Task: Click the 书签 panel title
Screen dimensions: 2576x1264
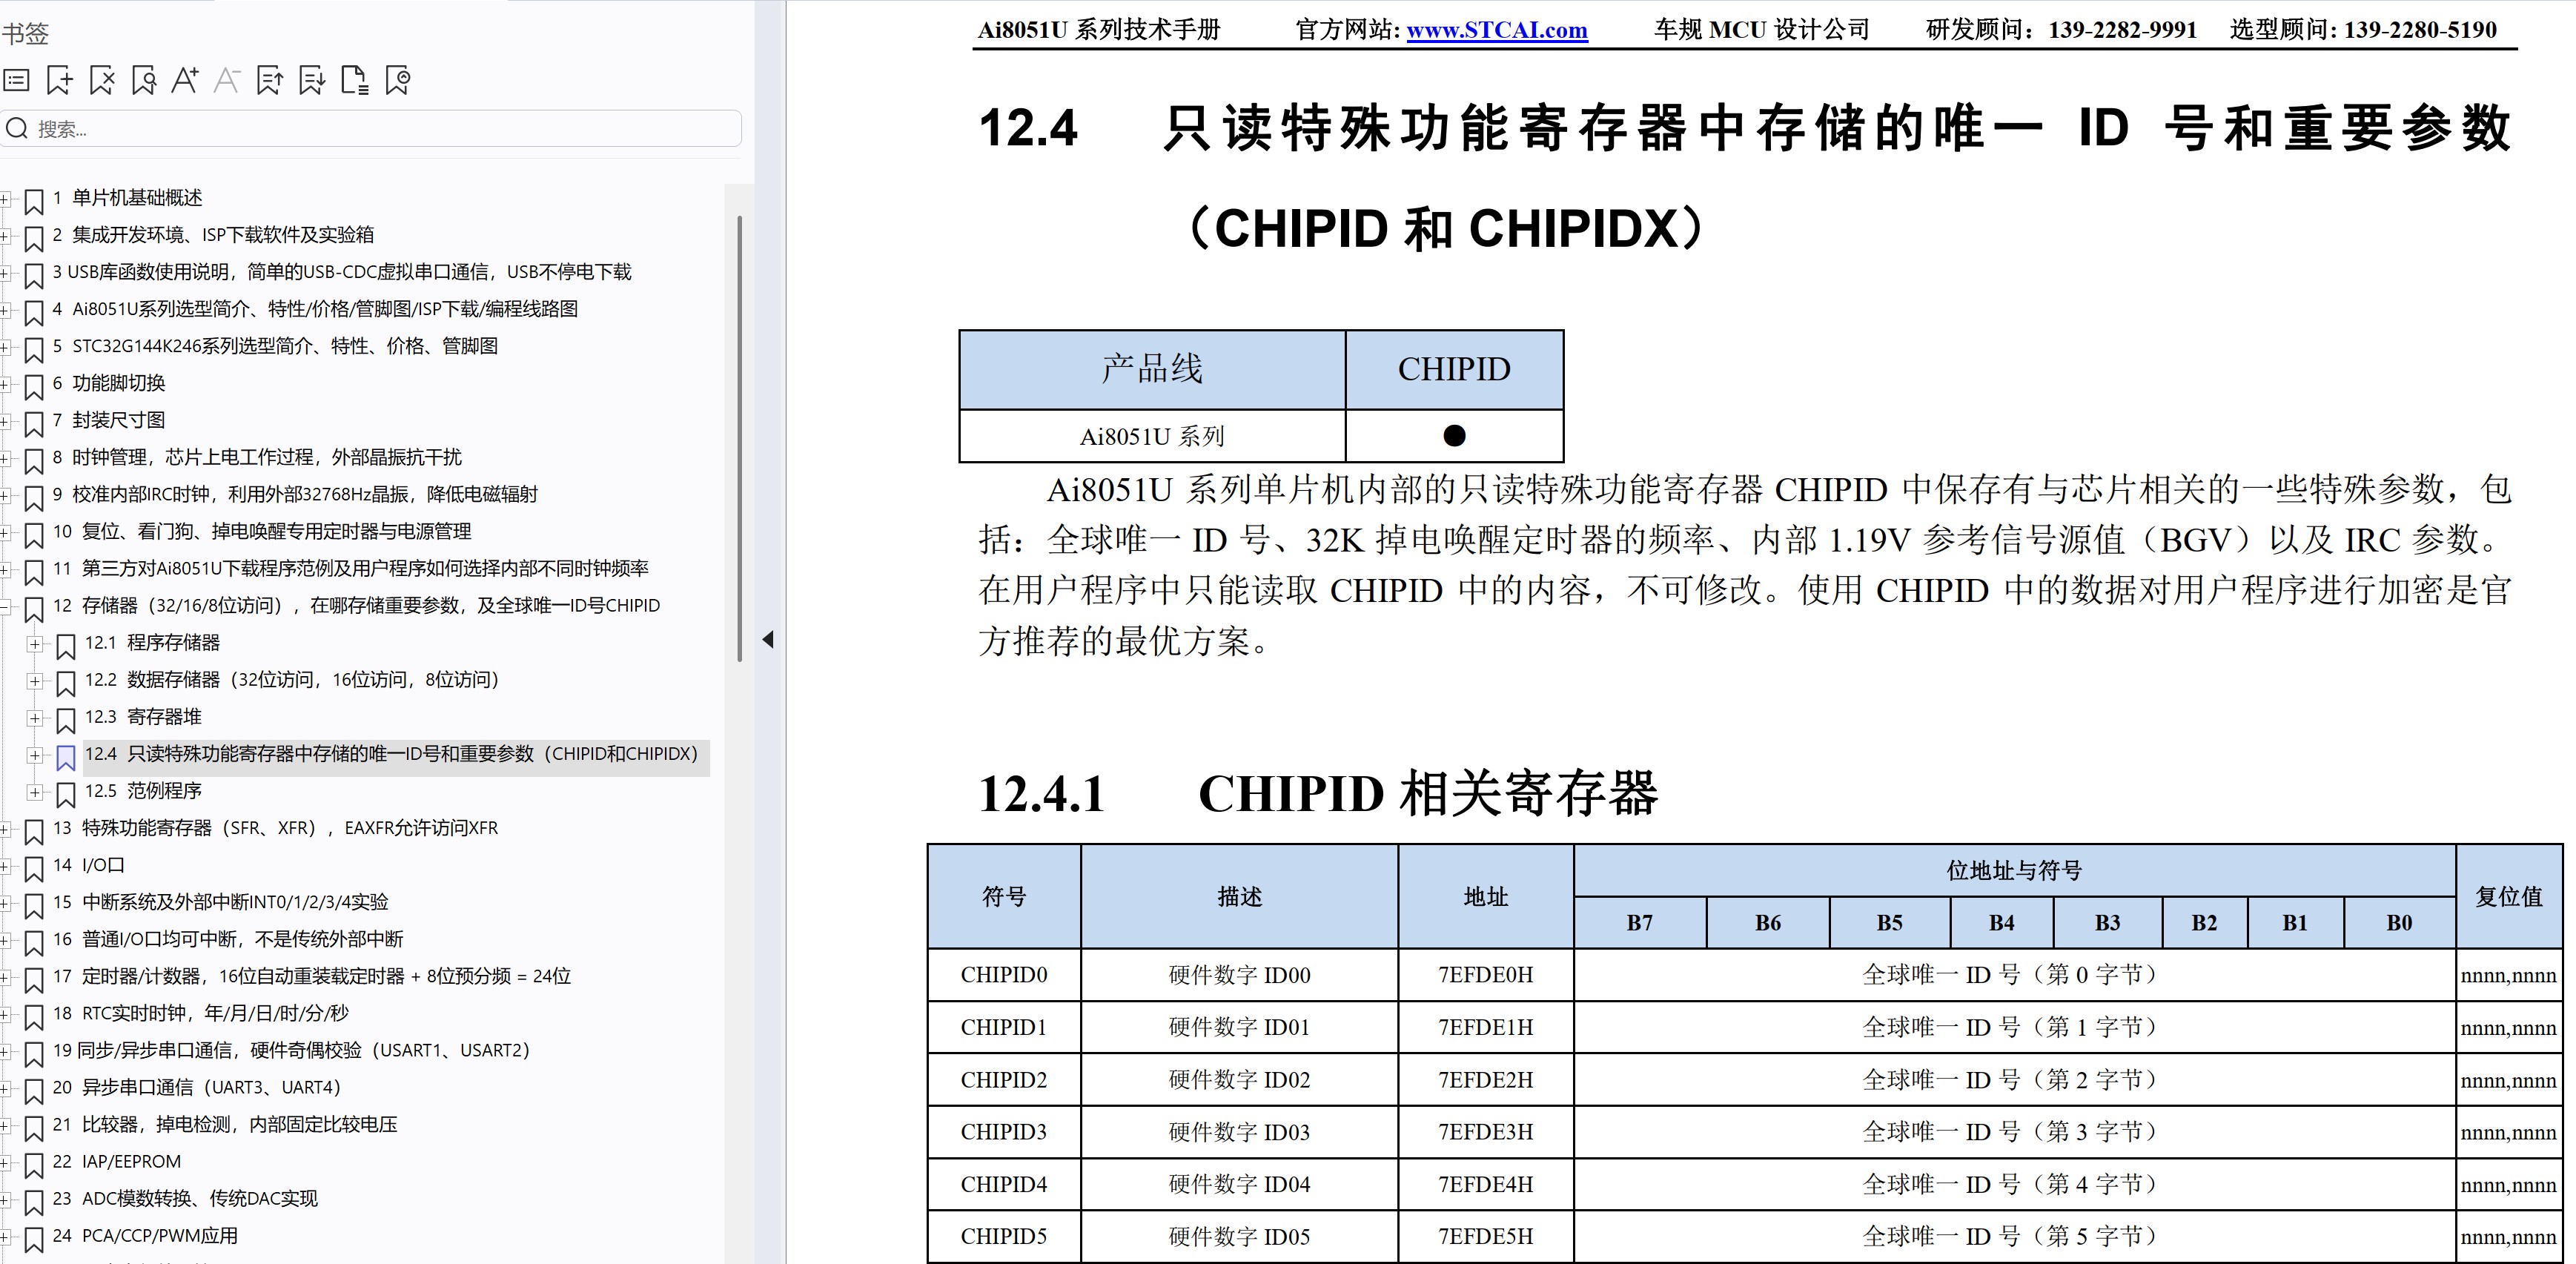Action: click(25, 34)
